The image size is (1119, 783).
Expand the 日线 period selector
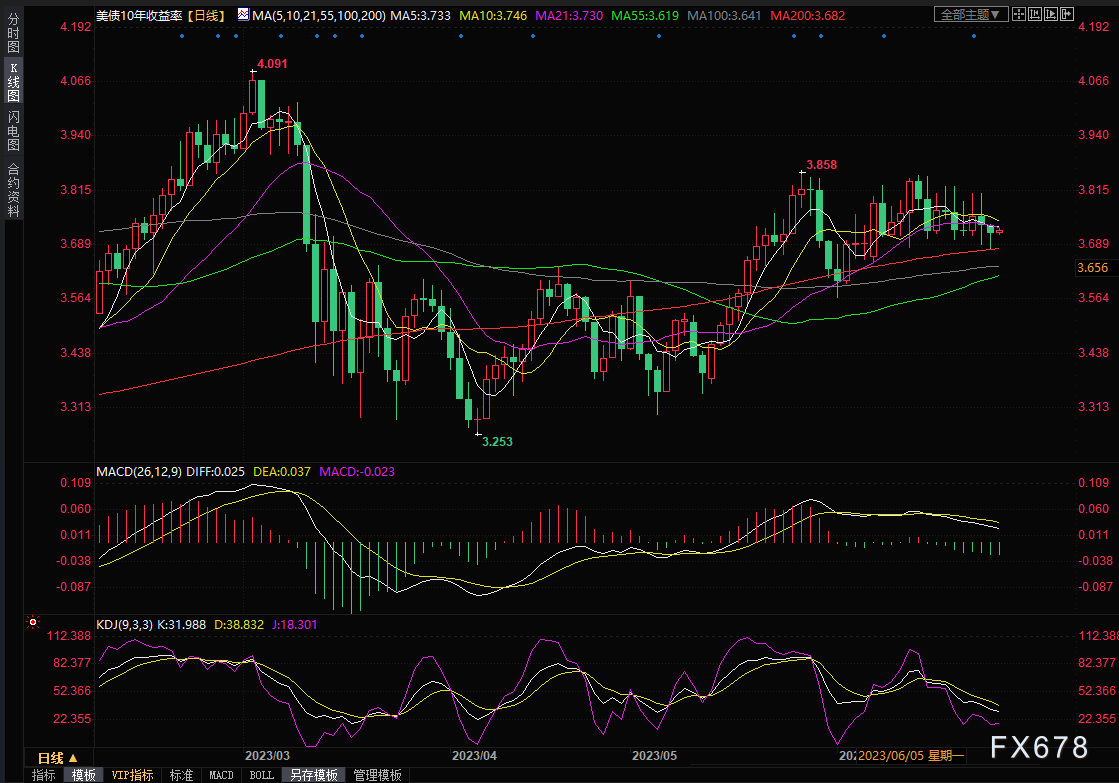click(58, 757)
